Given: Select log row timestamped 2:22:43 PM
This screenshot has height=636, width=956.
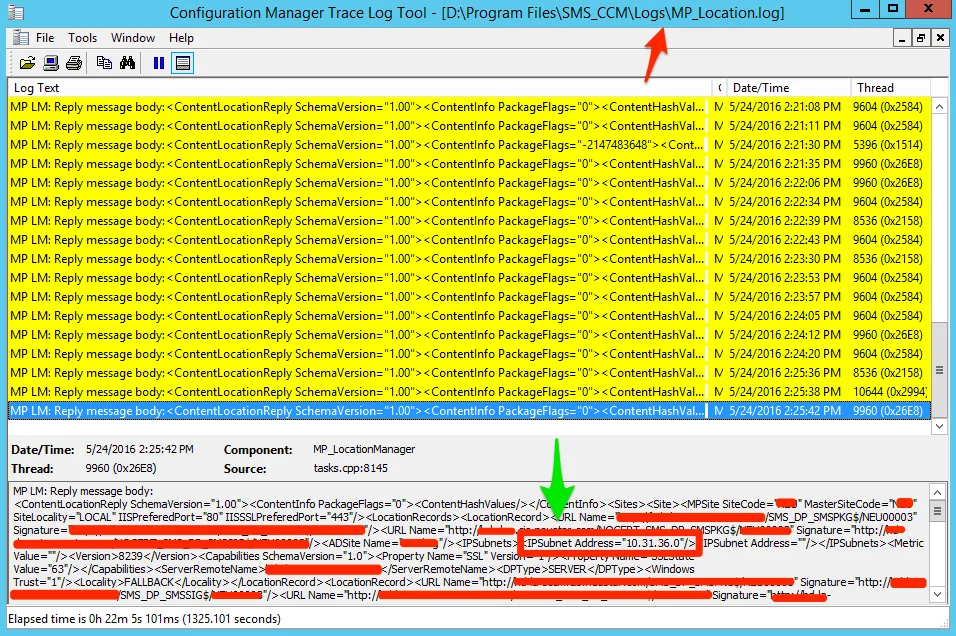Looking at the screenshot, I should tap(469, 240).
